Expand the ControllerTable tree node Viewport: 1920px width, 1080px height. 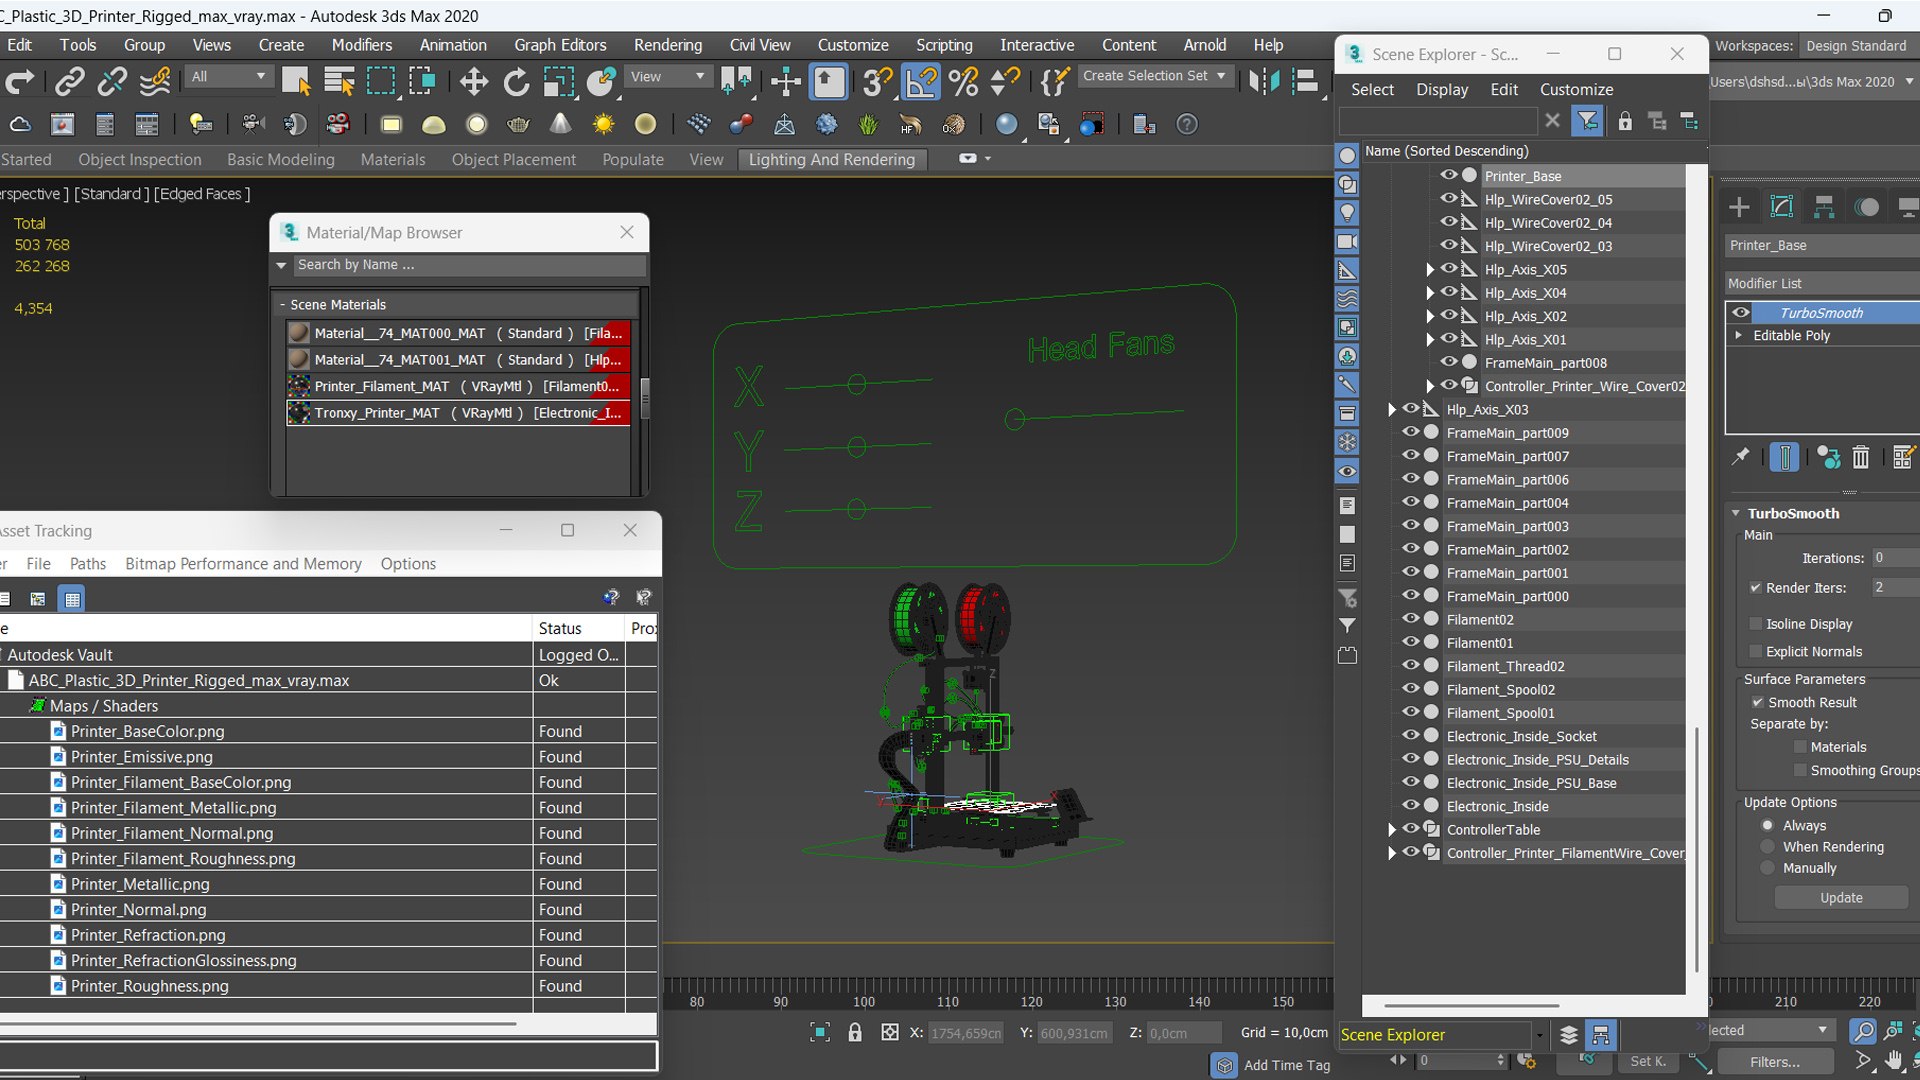point(1391,830)
